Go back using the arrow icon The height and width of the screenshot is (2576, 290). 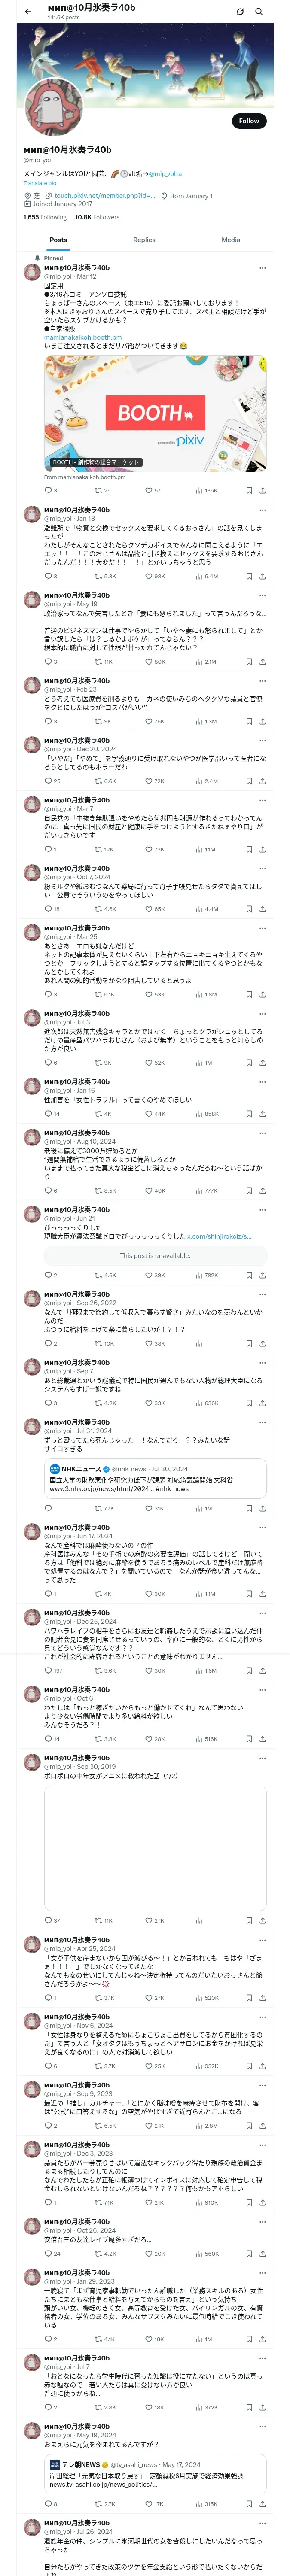point(28,11)
